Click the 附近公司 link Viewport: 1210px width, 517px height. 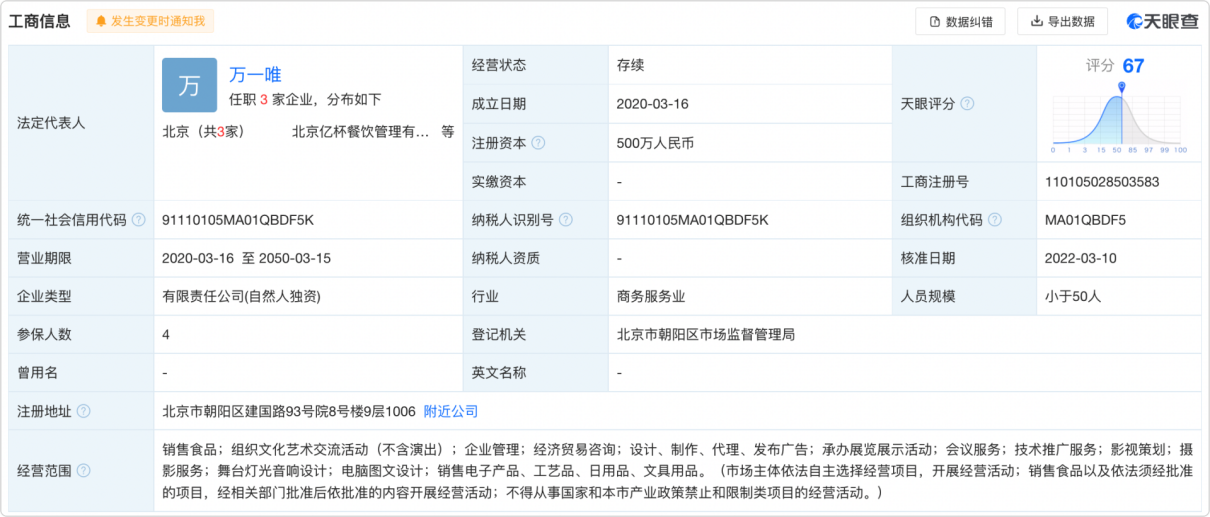coord(451,411)
